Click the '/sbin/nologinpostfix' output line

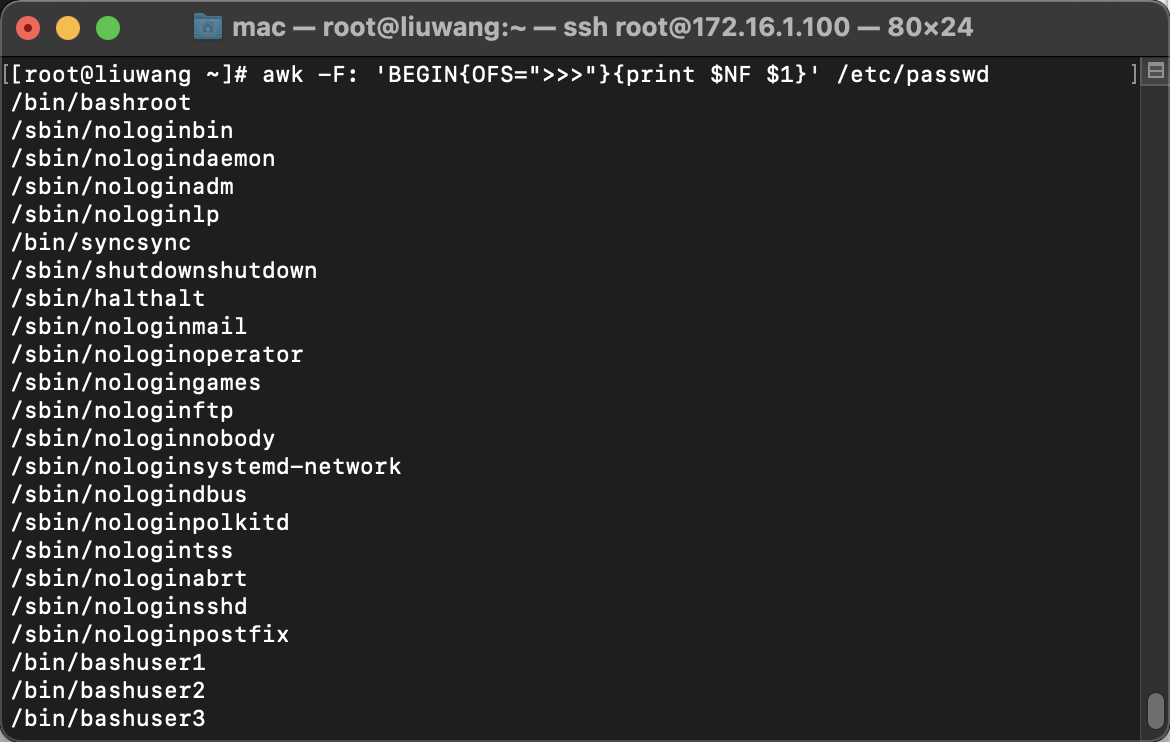coord(150,635)
